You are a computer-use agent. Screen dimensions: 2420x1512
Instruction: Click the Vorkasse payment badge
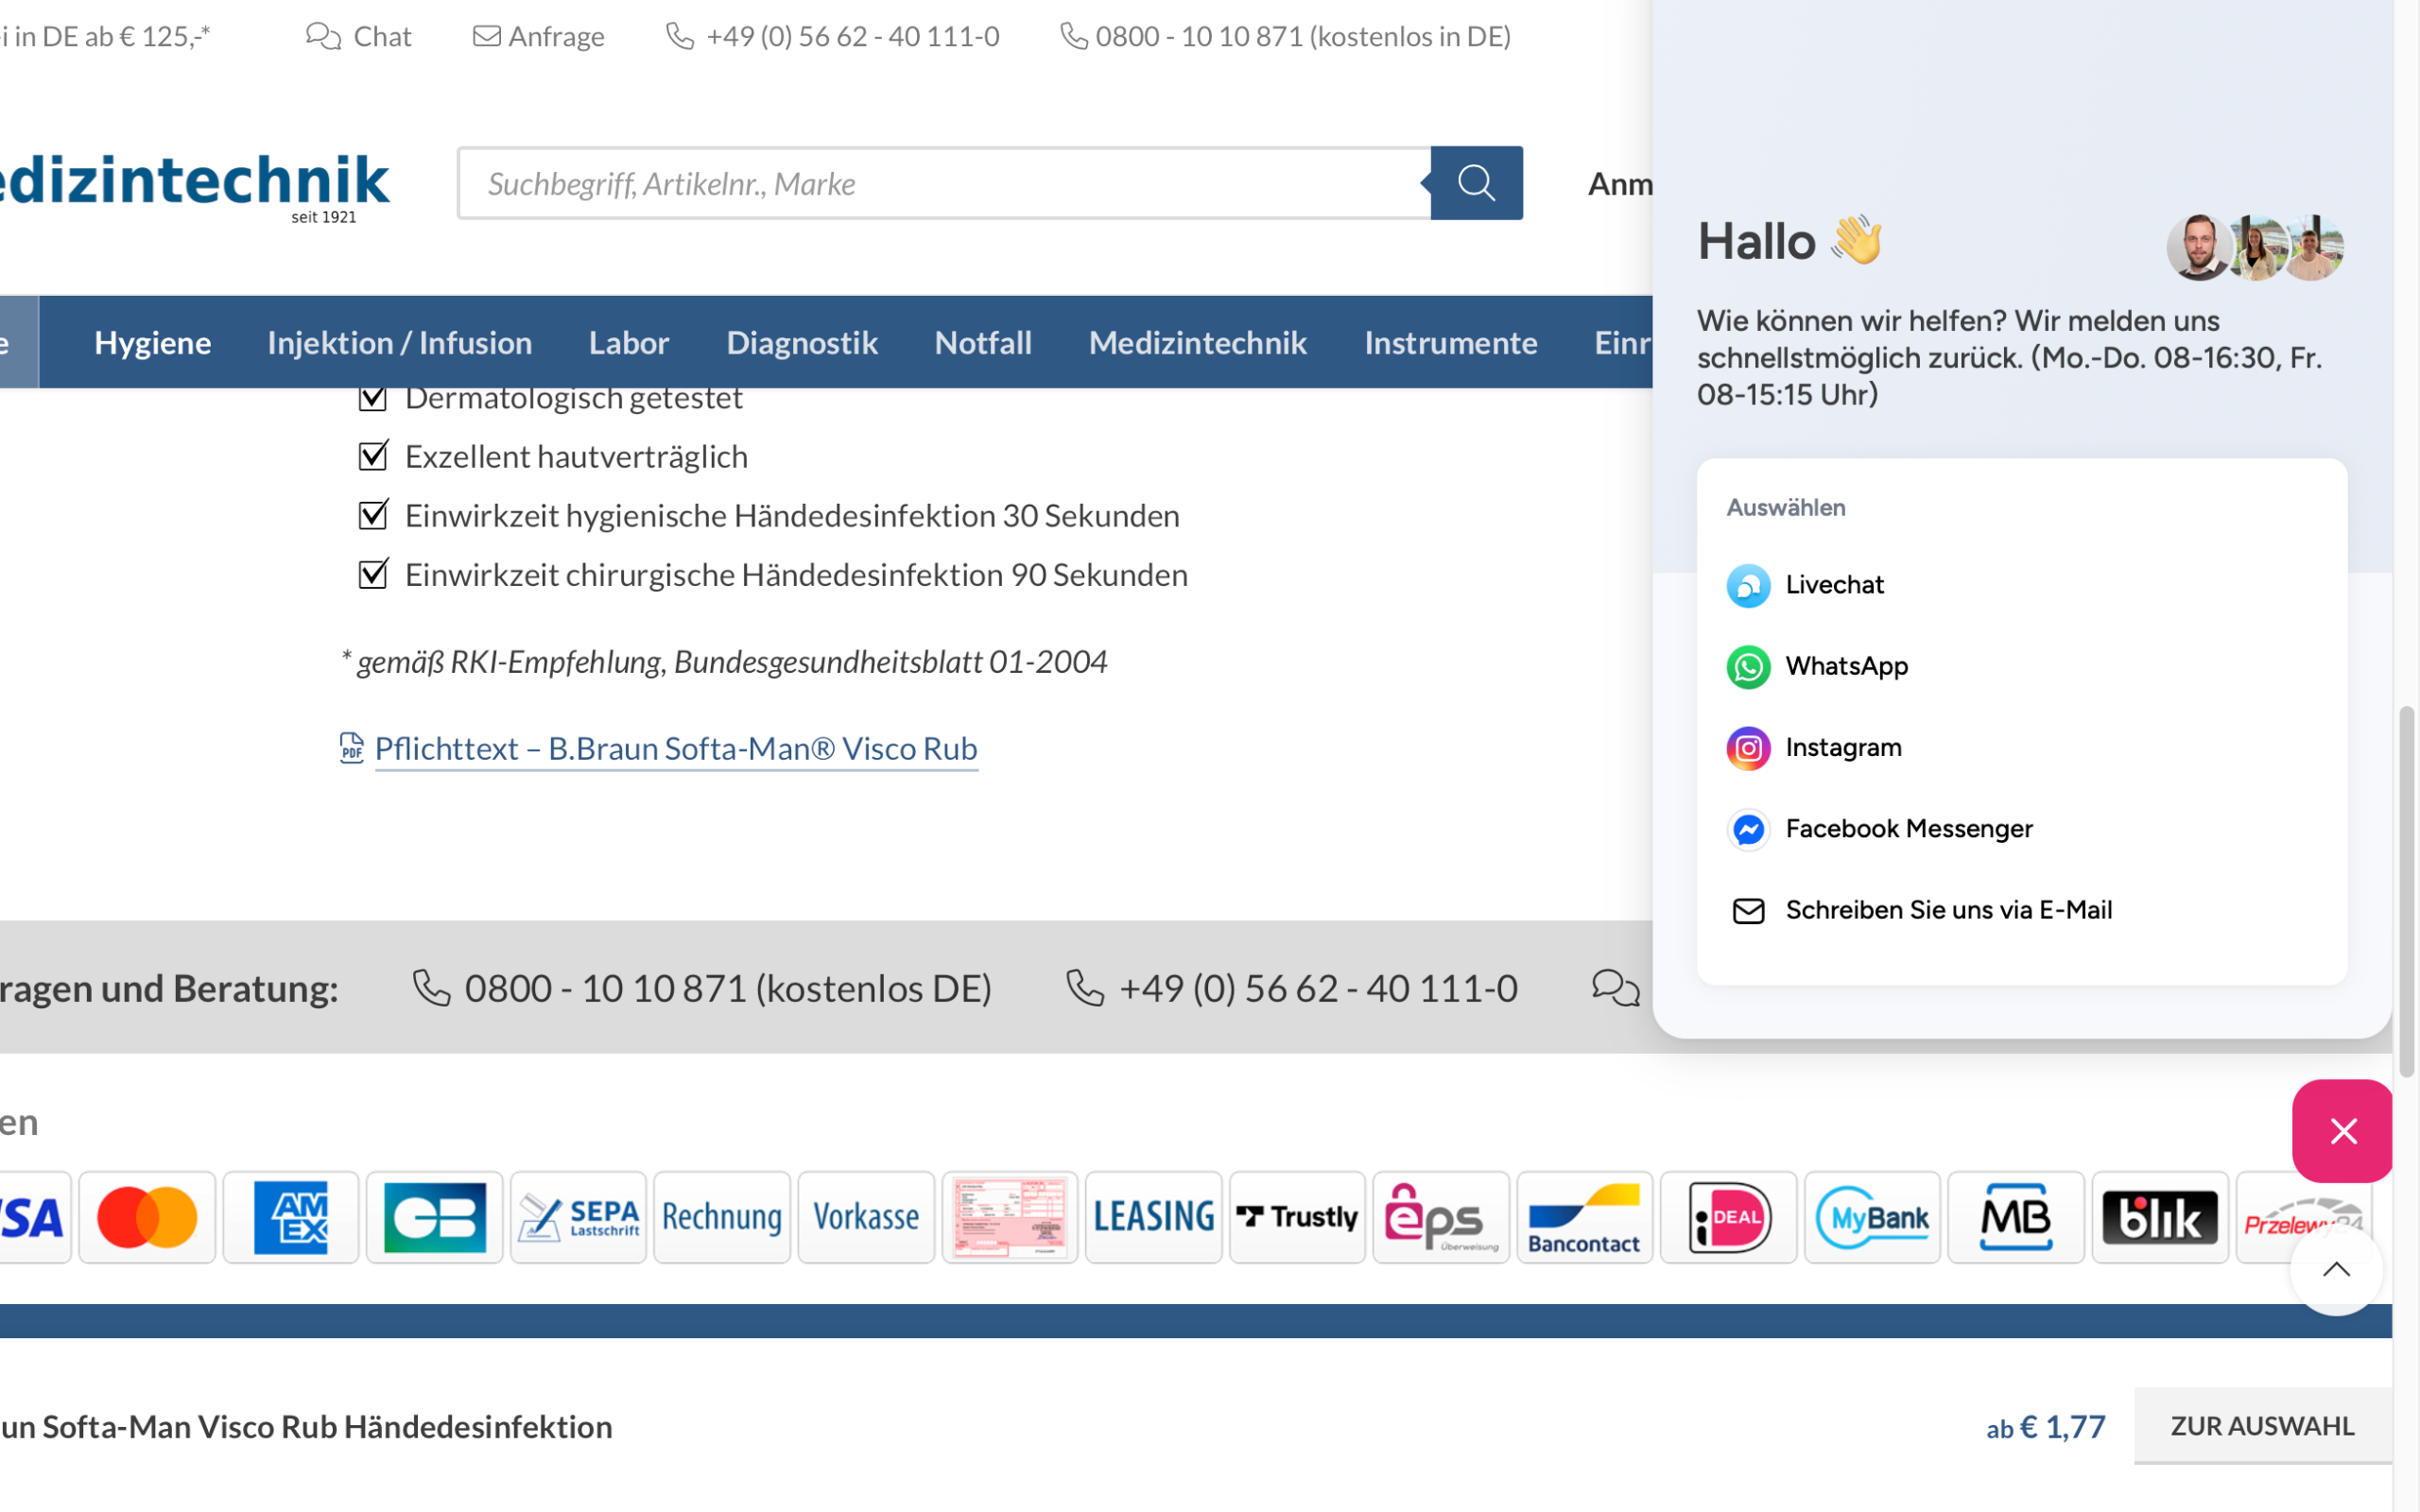[x=866, y=1217]
